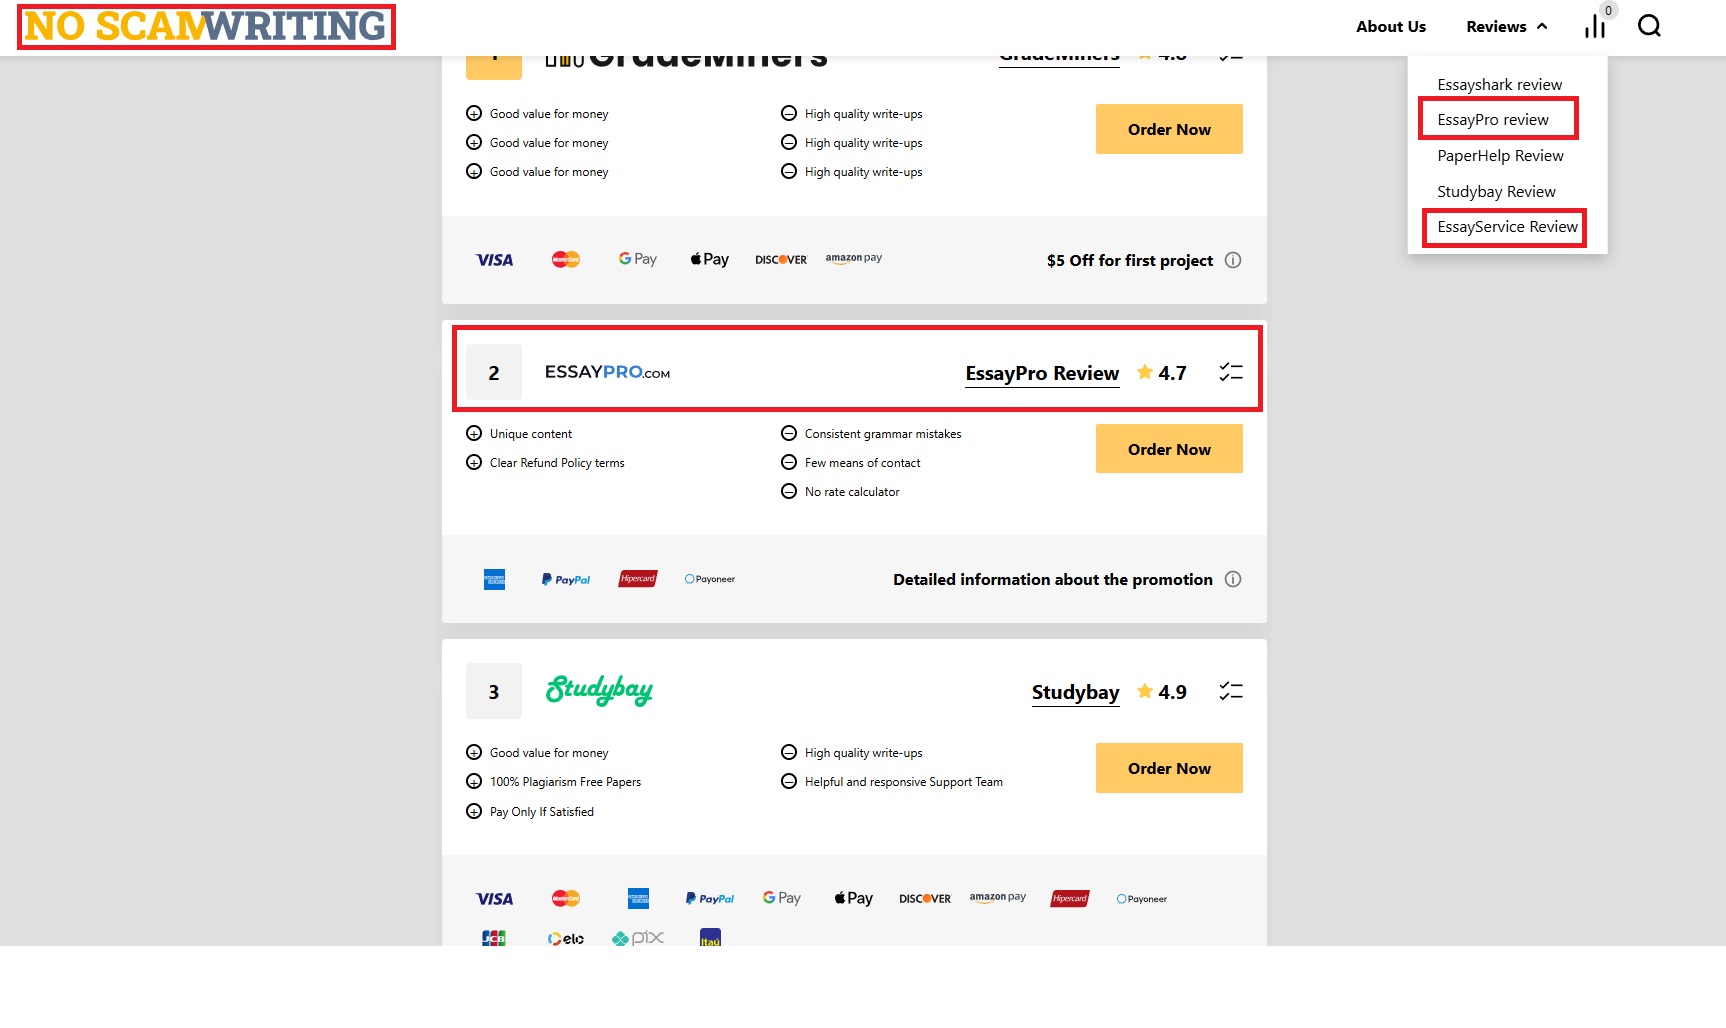Click the info icon beside $5 Off offer
This screenshot has height=1028, width=1726.
pyautogui.click(x=1233, y=260)
